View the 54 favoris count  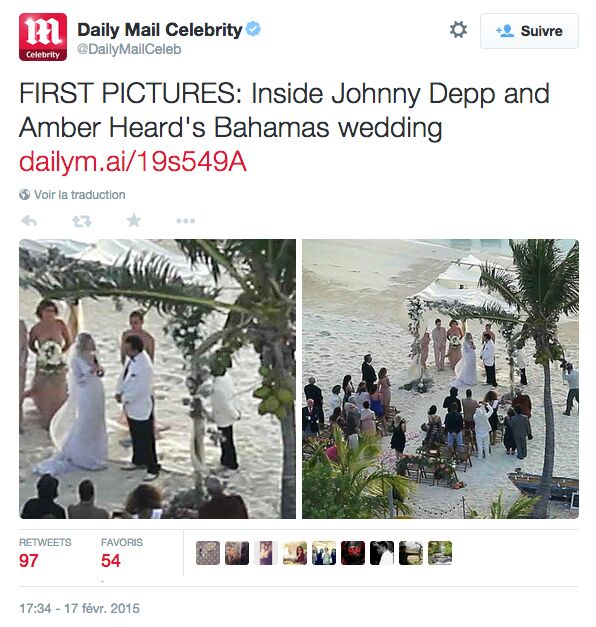tap(111, 561)
